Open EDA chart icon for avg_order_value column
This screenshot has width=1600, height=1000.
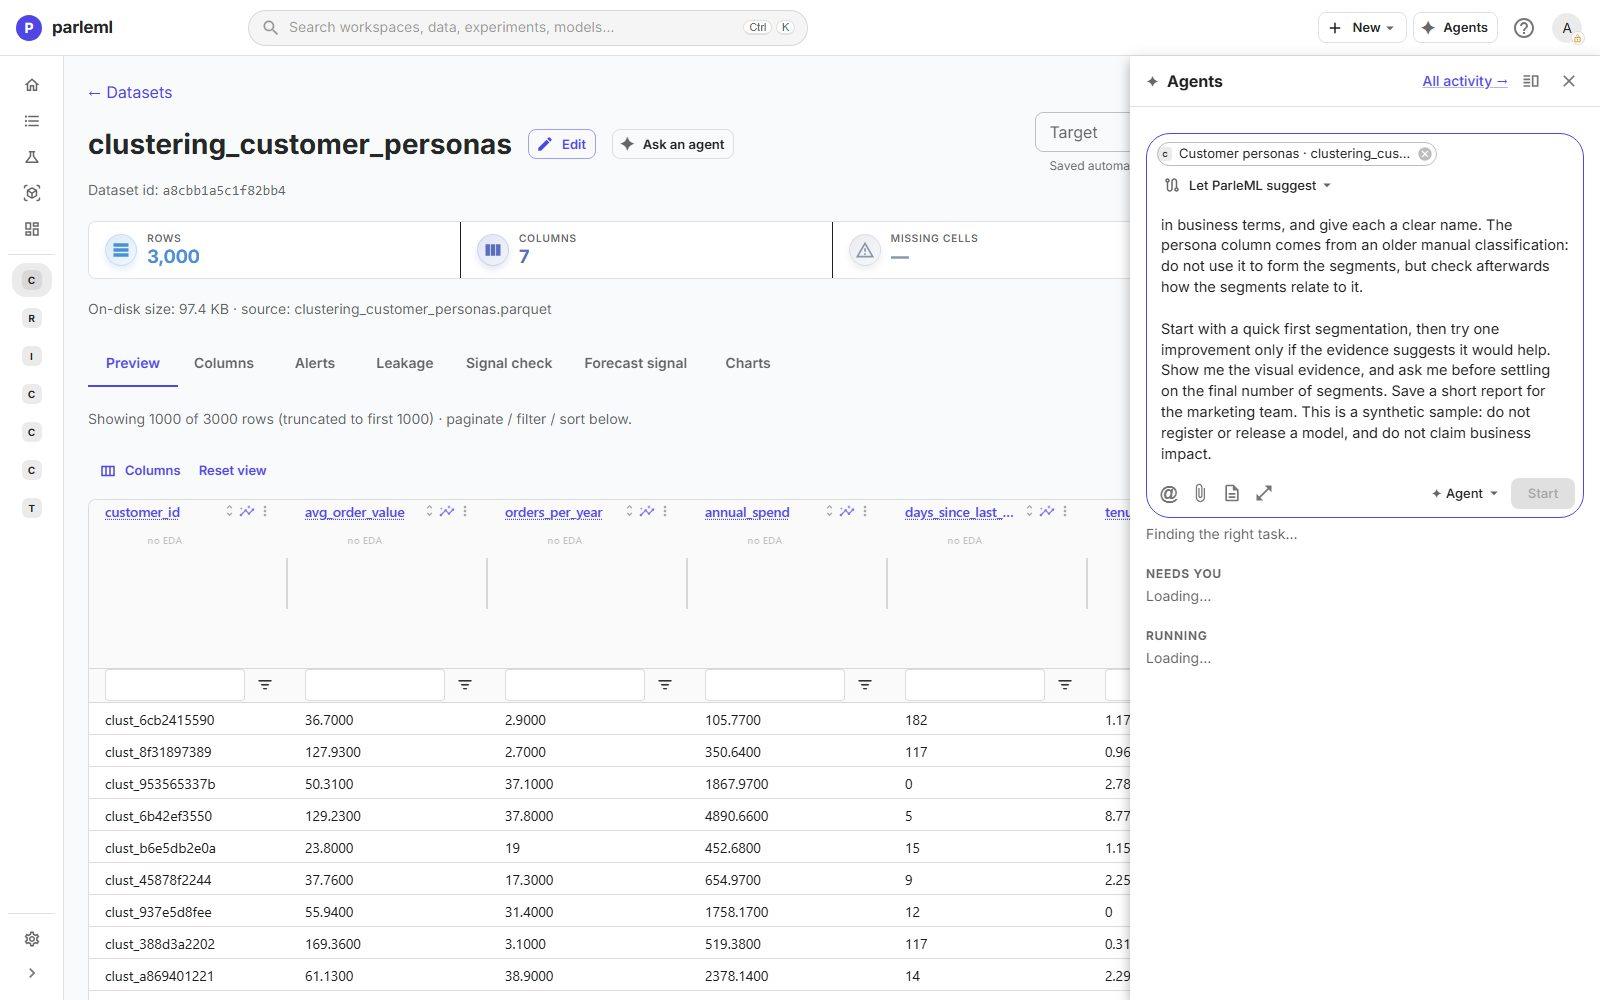[x=447, y=511]
